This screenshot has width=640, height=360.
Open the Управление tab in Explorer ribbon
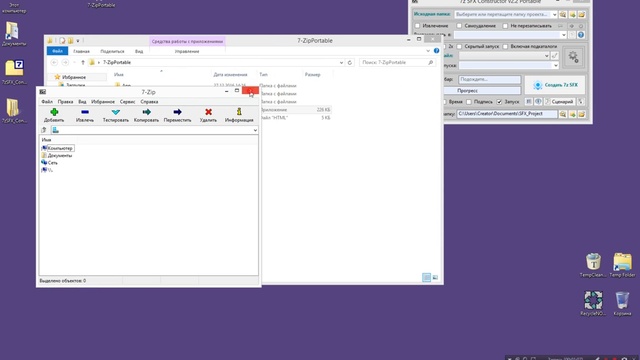coord(187,51)
